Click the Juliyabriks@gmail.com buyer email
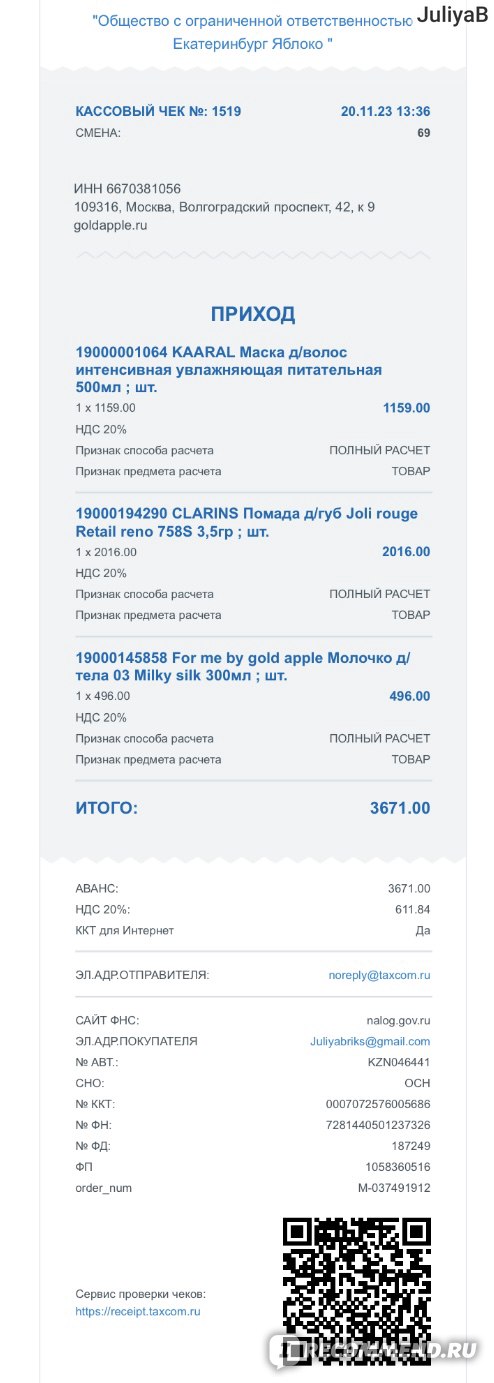 coord(369,1041)
